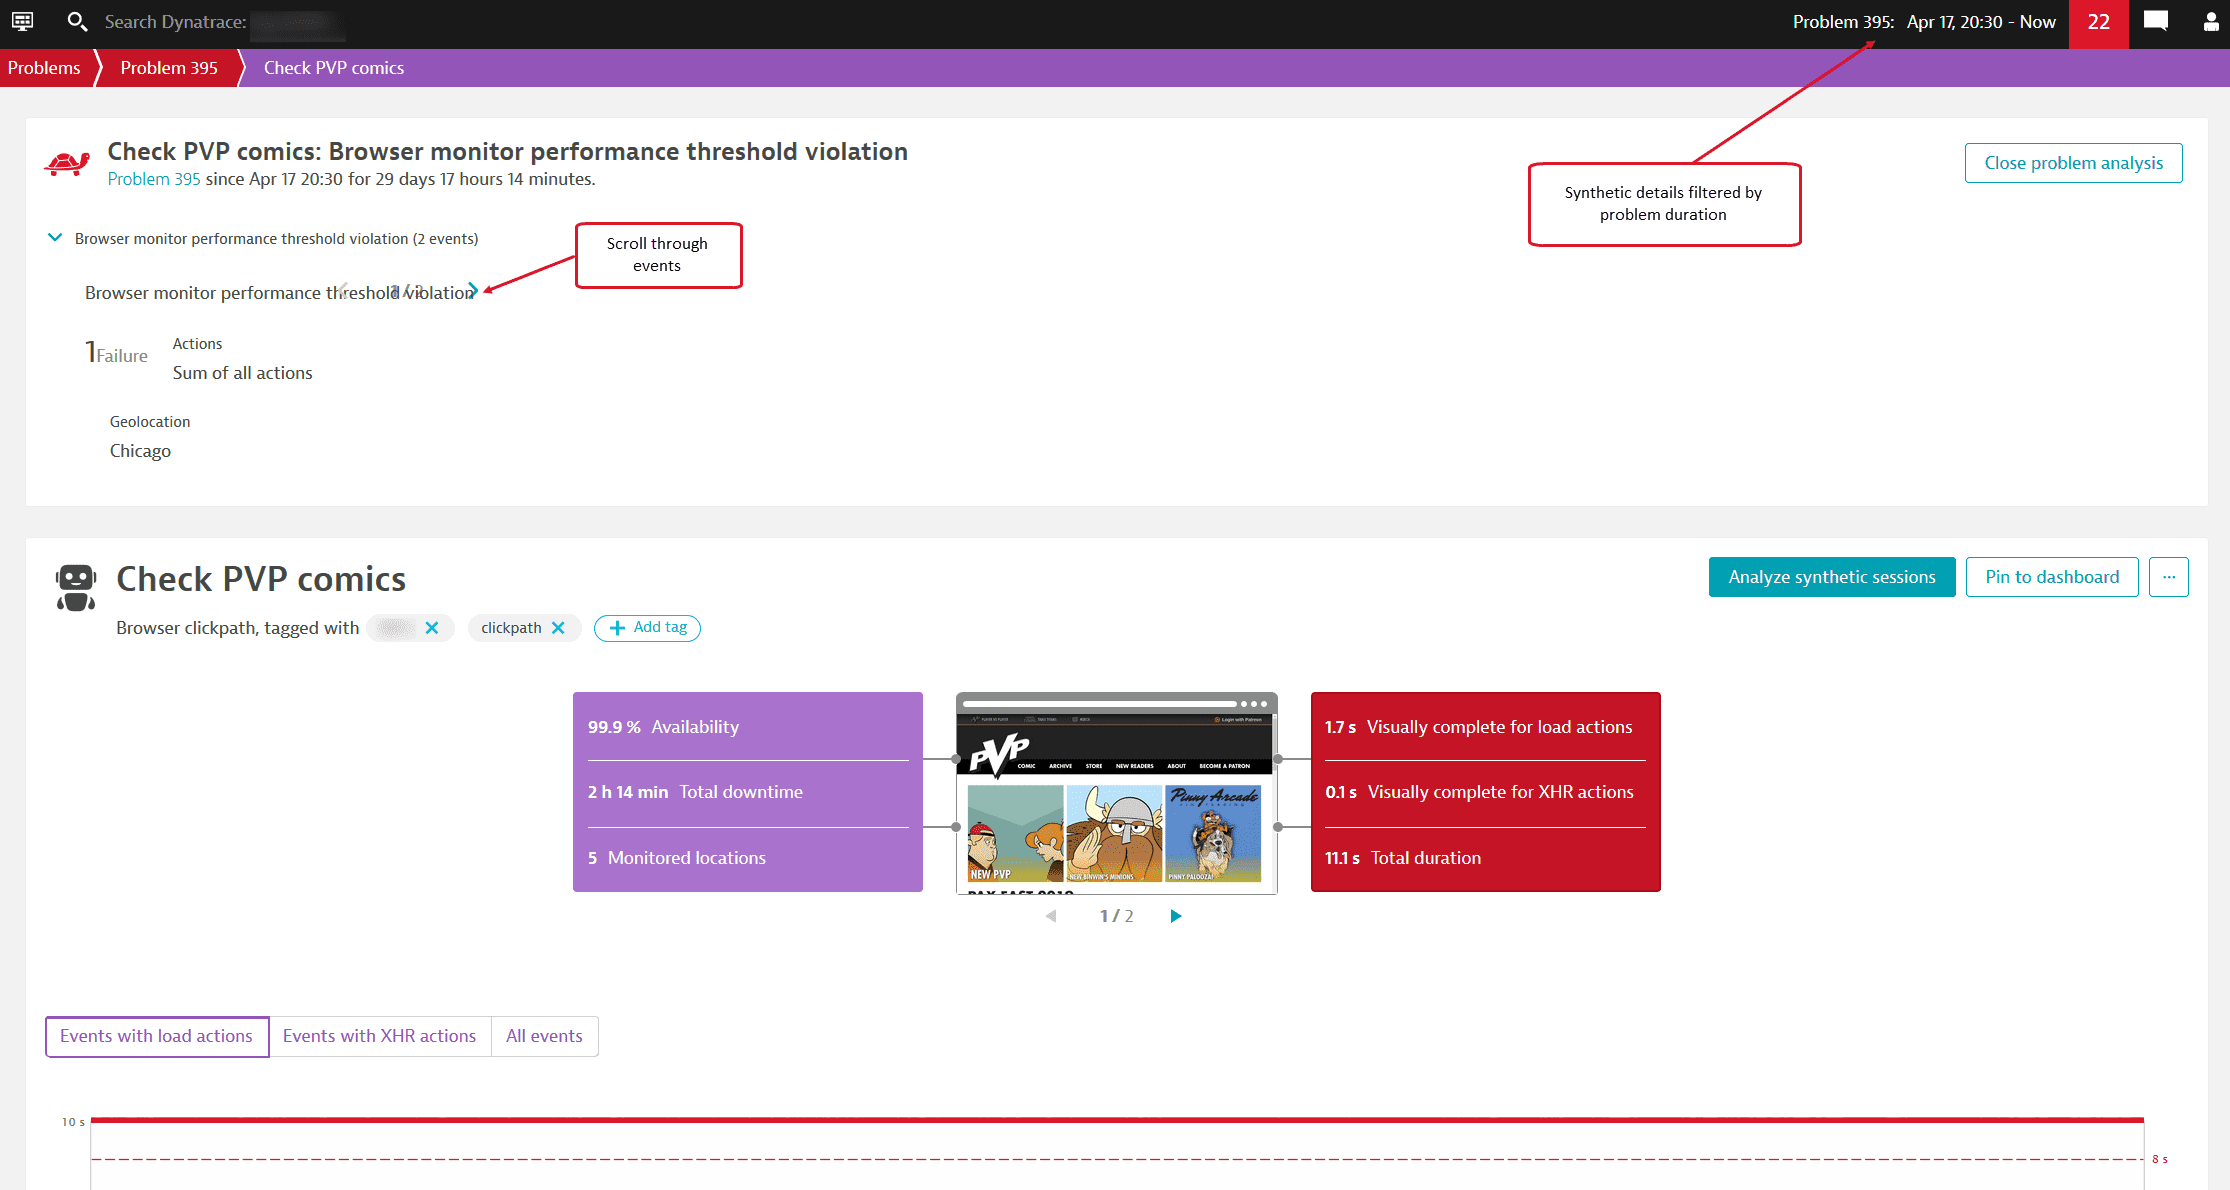Click the 11.1 s Total duration row
The width and height of the screenshot is (2230, 1190).
pos(1485,858)
